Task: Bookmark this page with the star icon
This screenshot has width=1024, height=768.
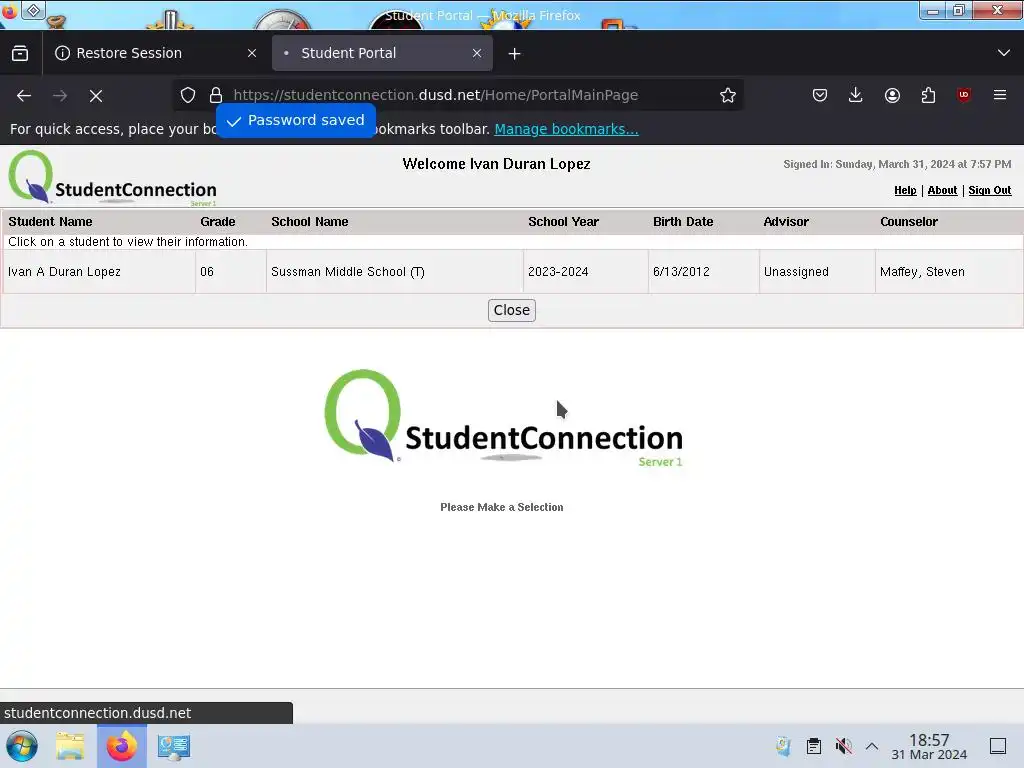Action: pos(728,95)
